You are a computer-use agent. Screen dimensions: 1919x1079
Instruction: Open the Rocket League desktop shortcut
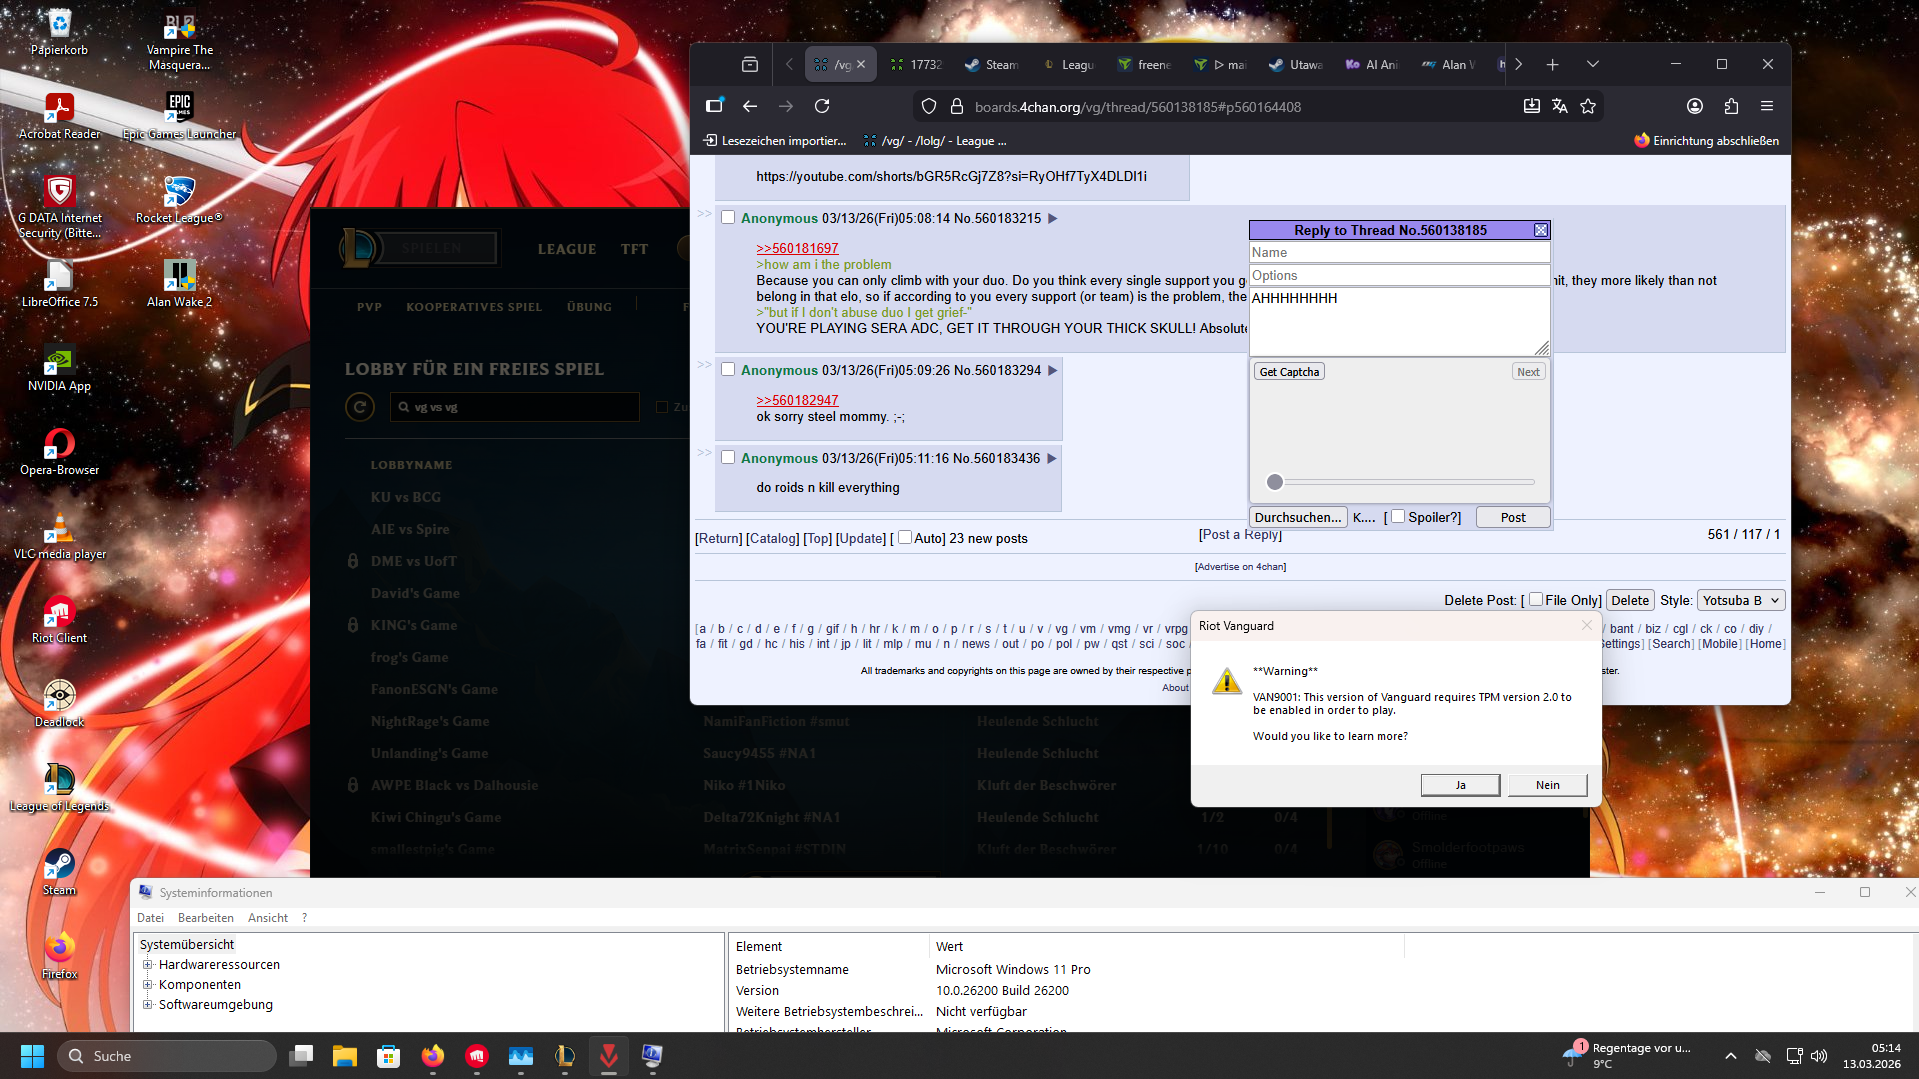[179, 198]
